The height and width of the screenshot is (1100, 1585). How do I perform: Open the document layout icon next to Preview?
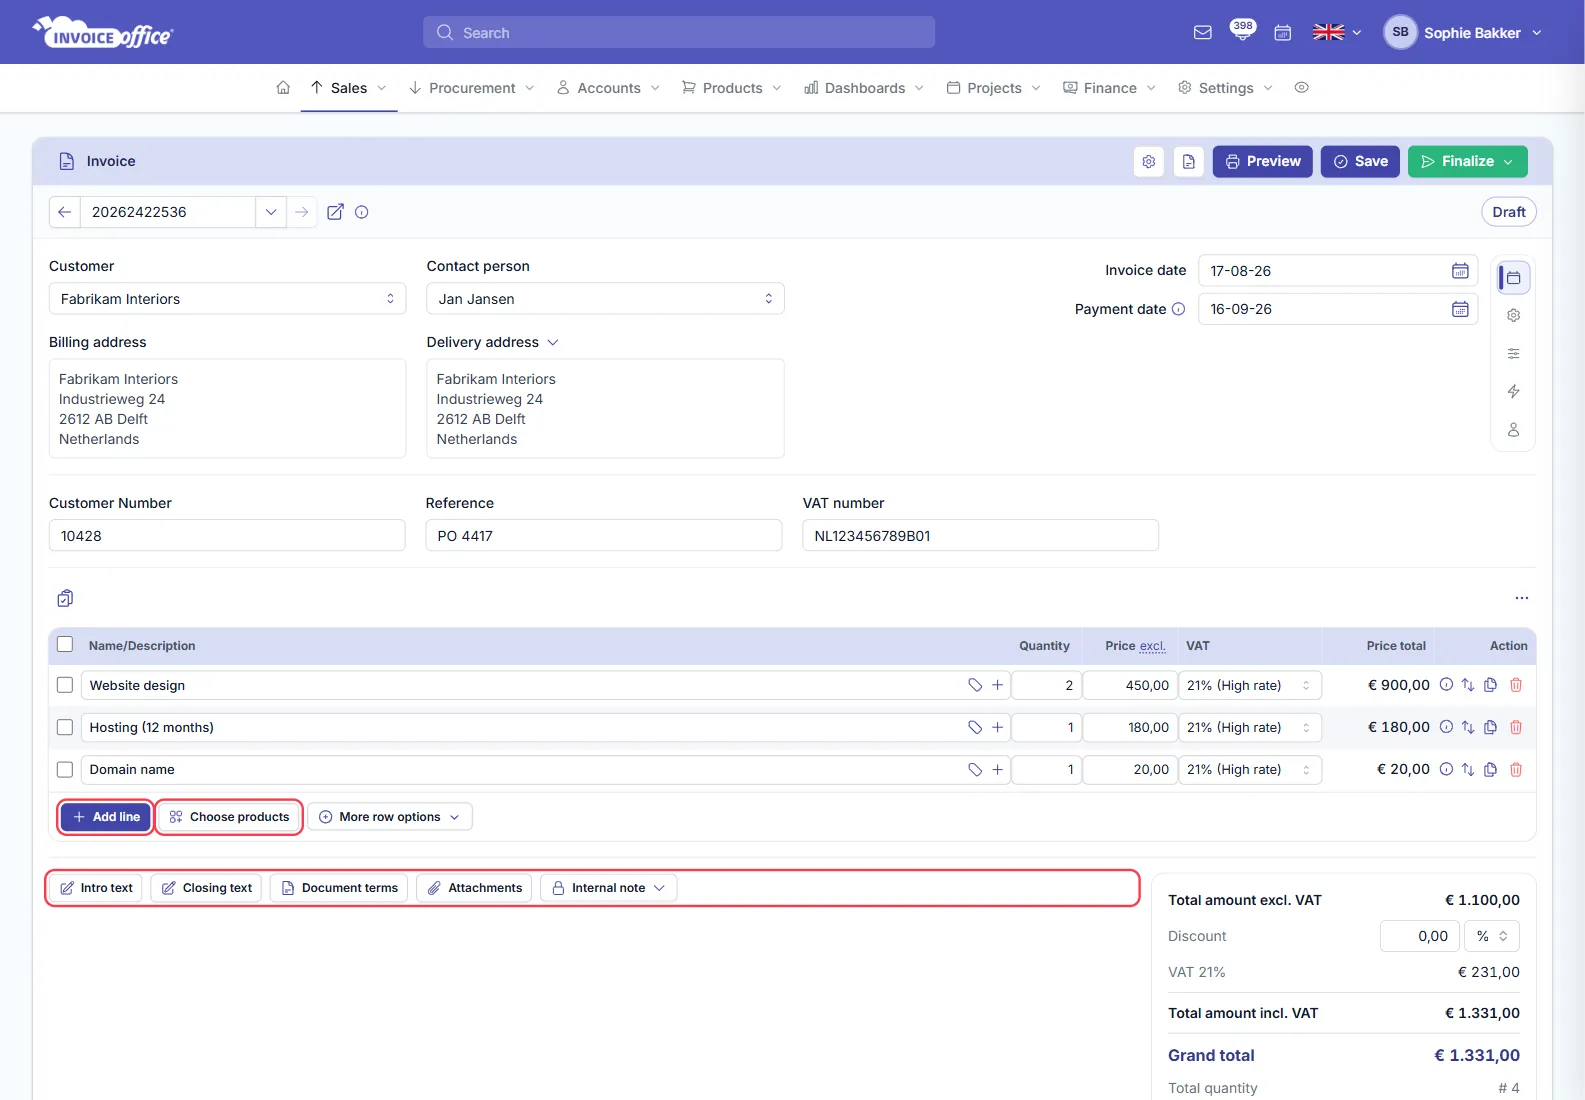pyautogui.click(x=1188, y=162)
